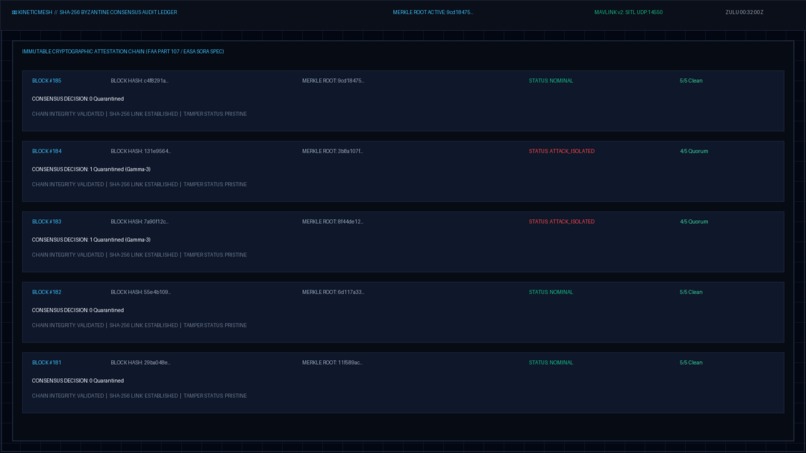
Task: Open BLOCK #183 entry label
Action: pos(46,222)
